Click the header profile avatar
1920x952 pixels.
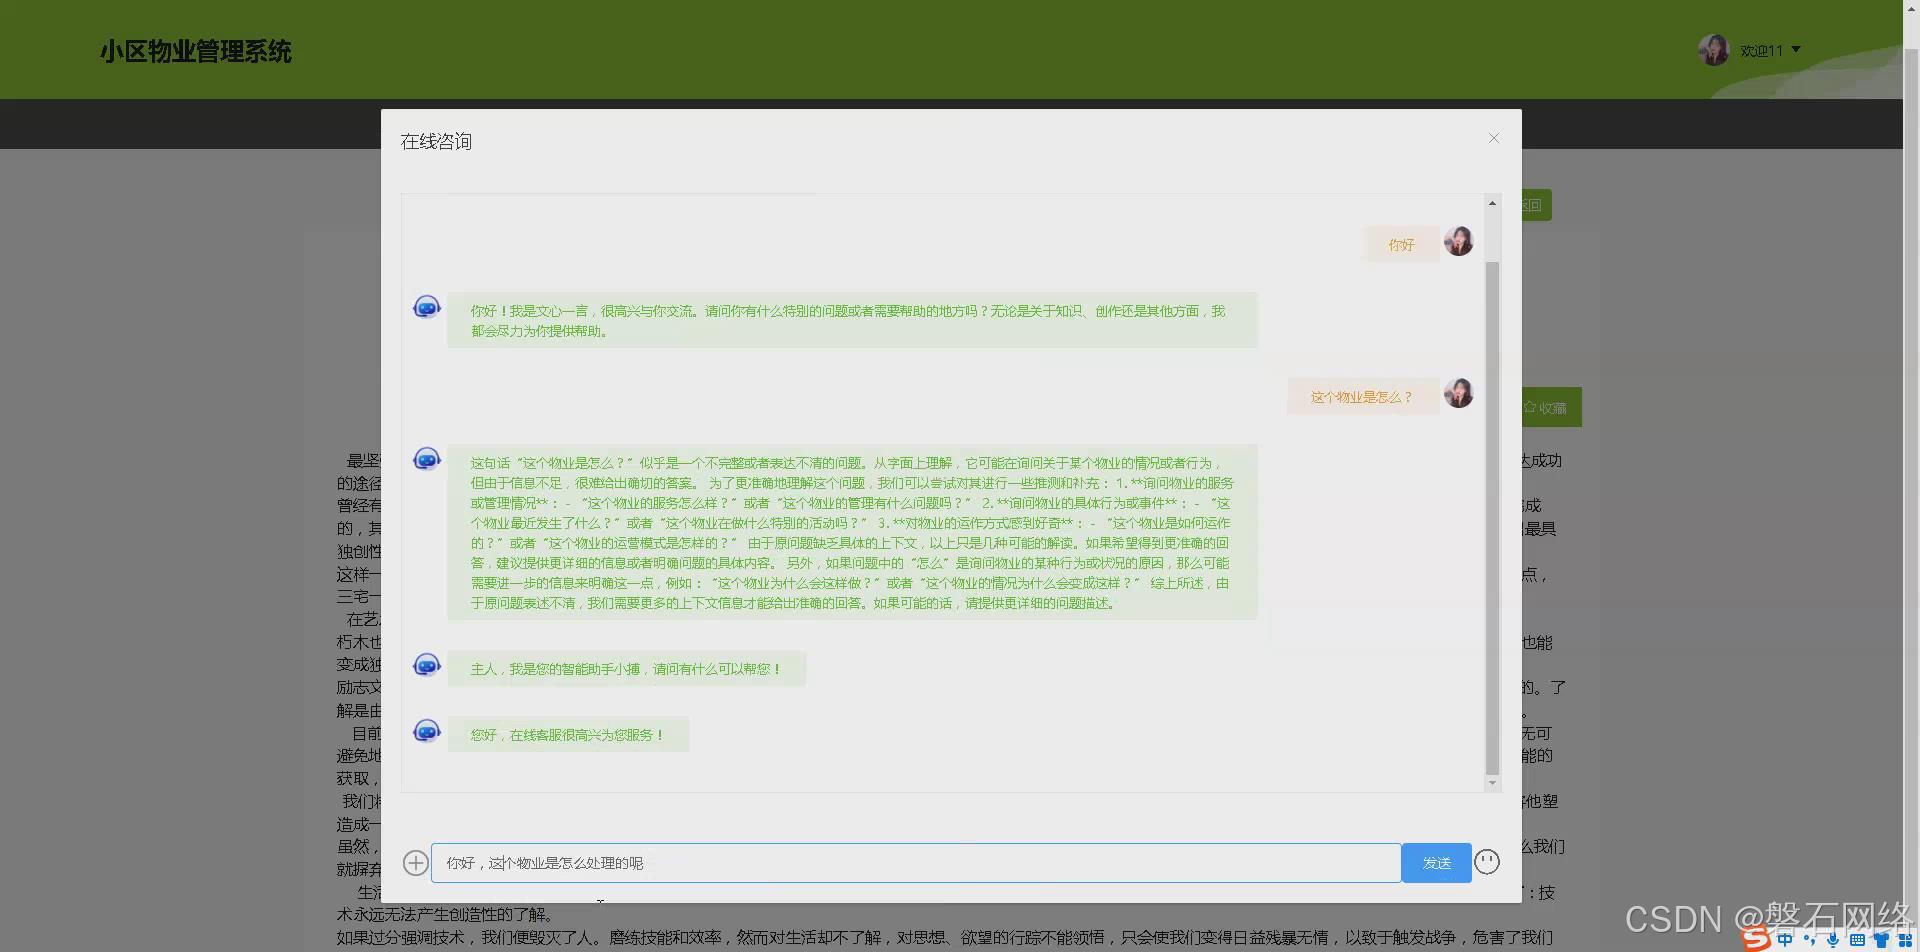[1714, 50]
